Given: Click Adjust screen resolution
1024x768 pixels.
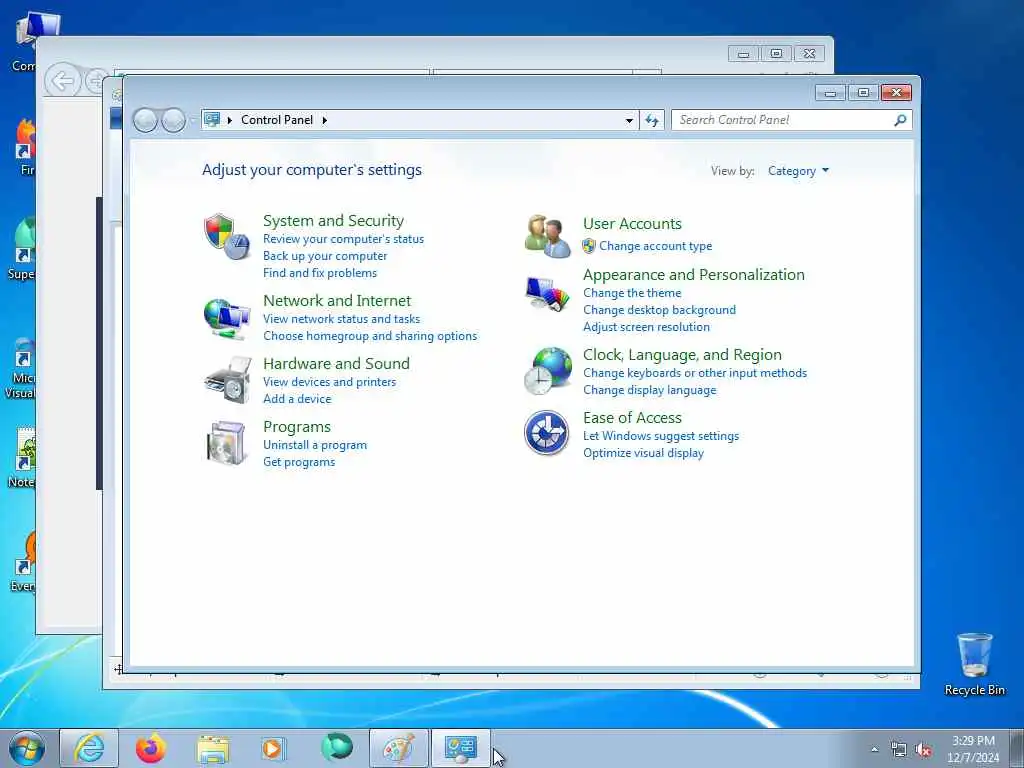Looking at the screenshot, I should pyautogui.click(x=646, y=327).
